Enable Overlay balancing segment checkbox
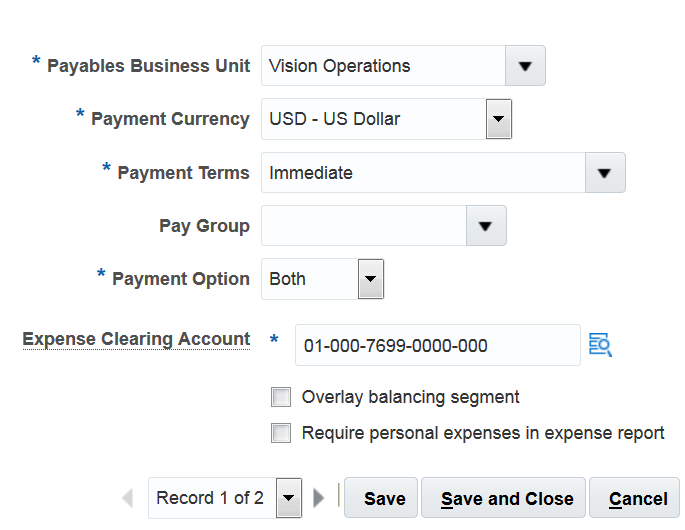 coord(281,397)
